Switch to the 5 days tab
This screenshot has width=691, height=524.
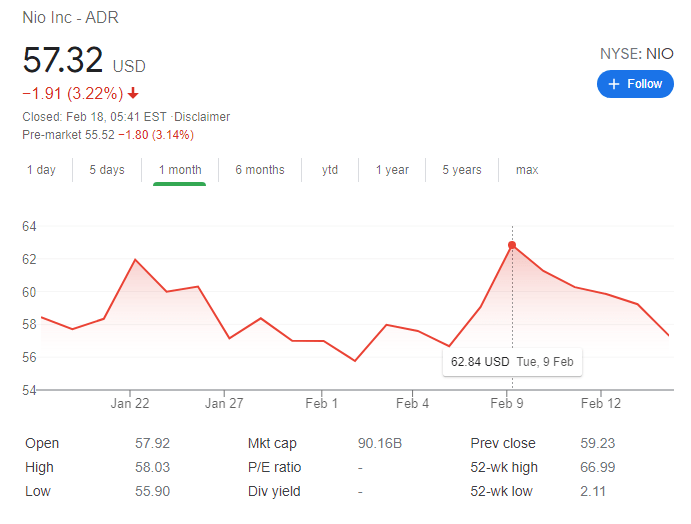[x=107, y=170]
